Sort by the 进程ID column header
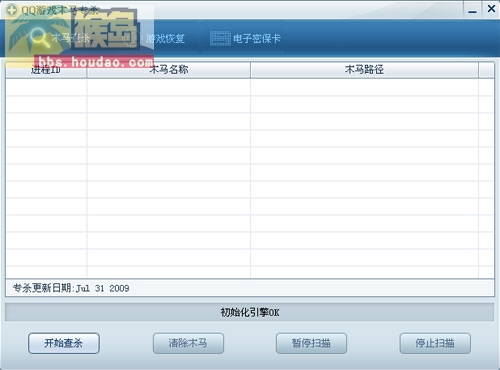Image resolution: width=500 pixels, height=370 pixels. pyautogui.click(x=46, y=70)
